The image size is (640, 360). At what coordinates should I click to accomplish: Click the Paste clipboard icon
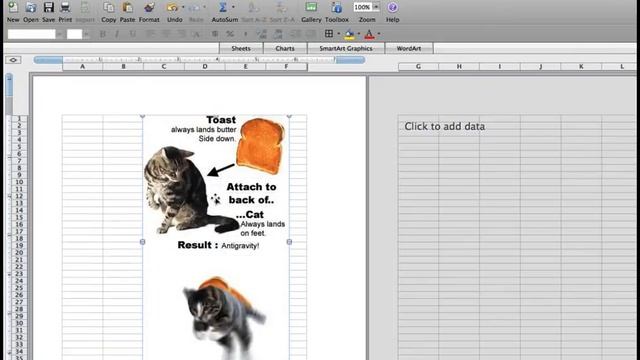tap(127, 8)
